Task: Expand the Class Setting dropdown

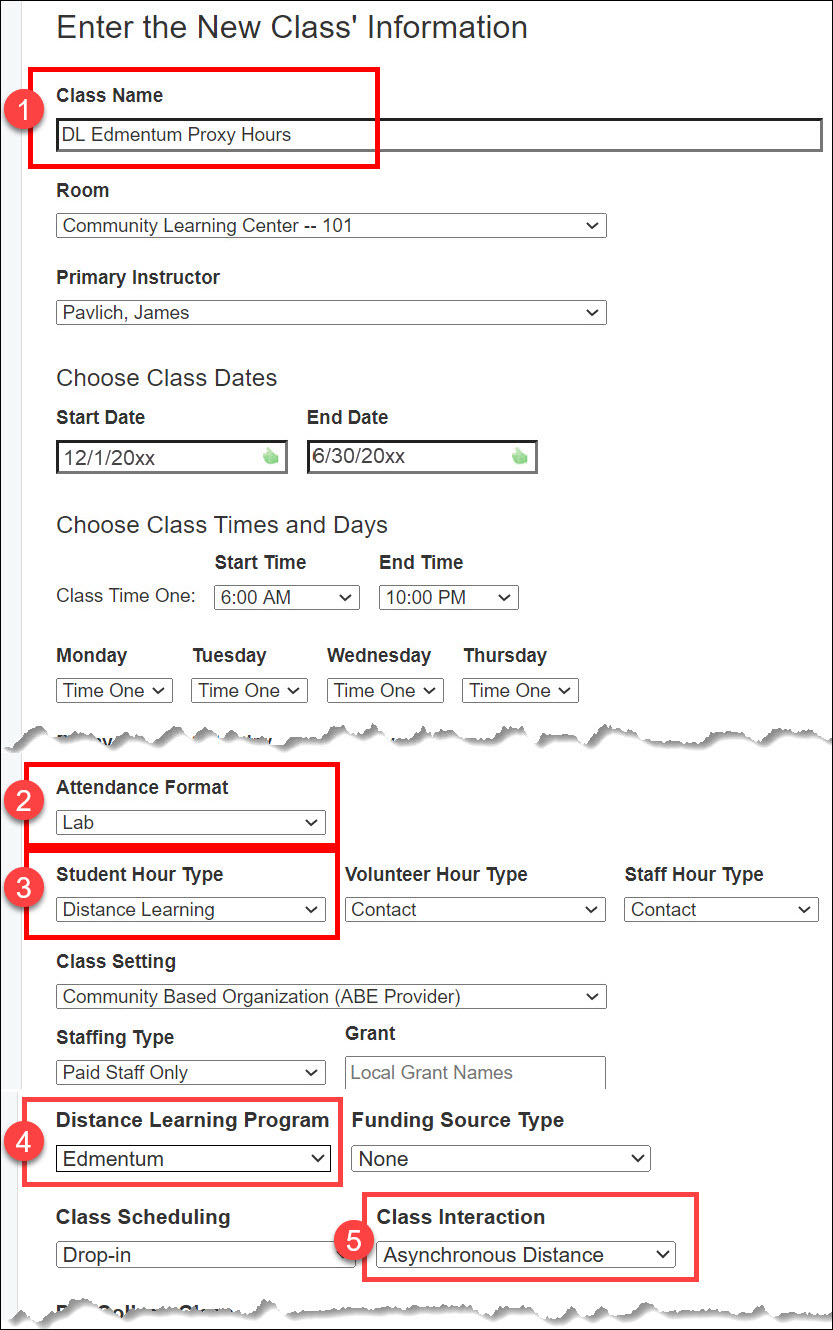Action: point(331,997)
